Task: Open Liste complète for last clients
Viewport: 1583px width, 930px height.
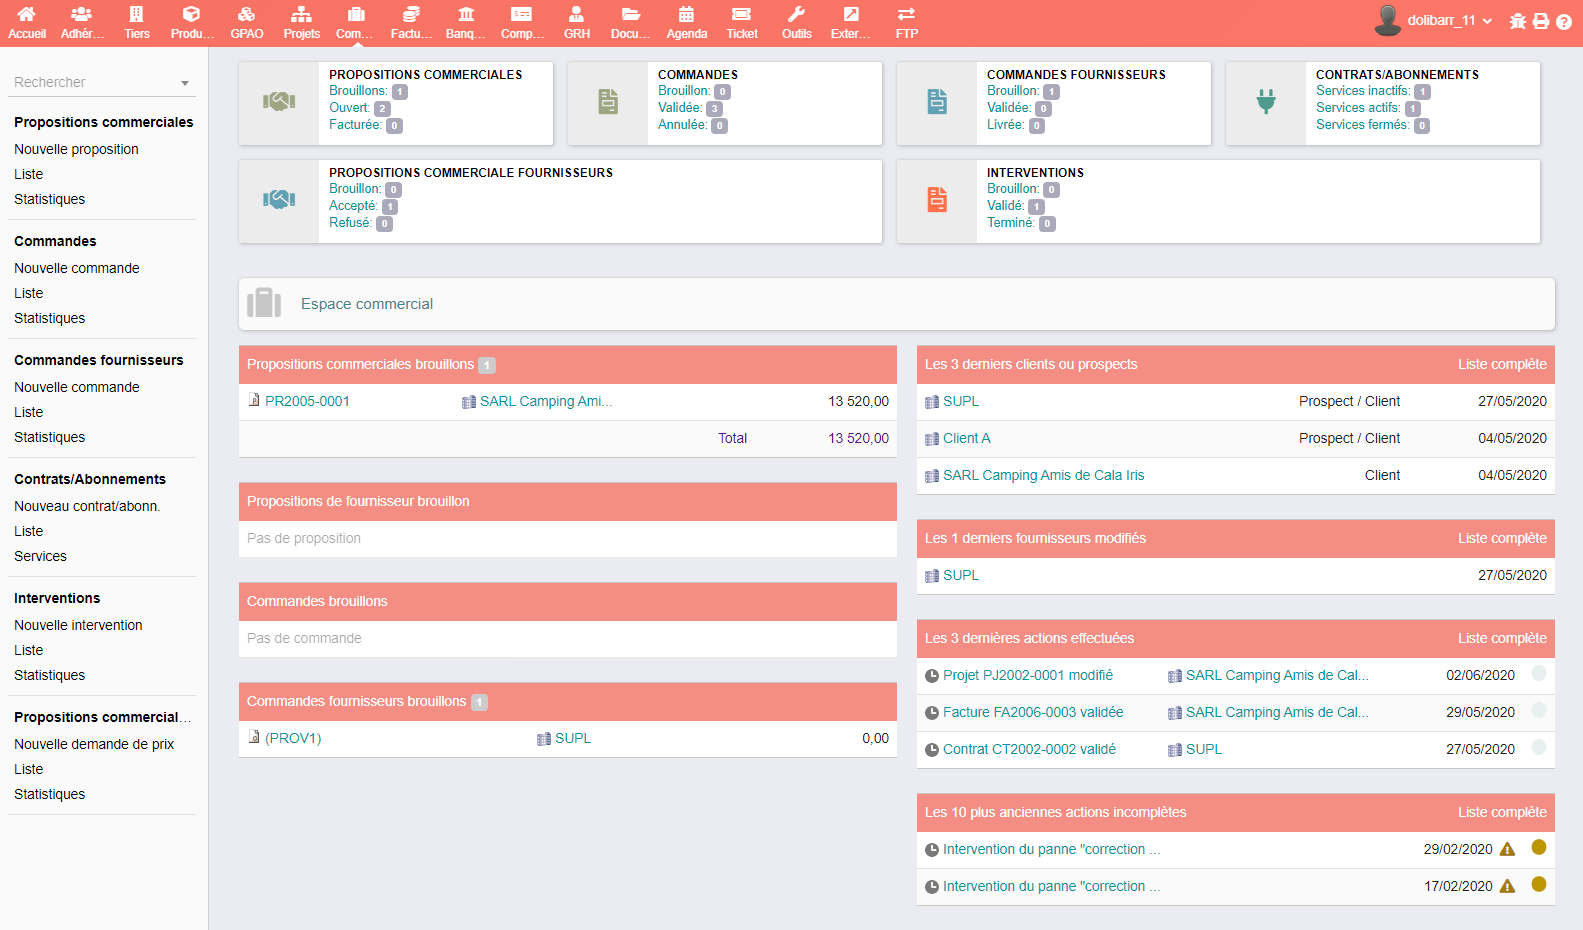Action: coord(1501,364)
